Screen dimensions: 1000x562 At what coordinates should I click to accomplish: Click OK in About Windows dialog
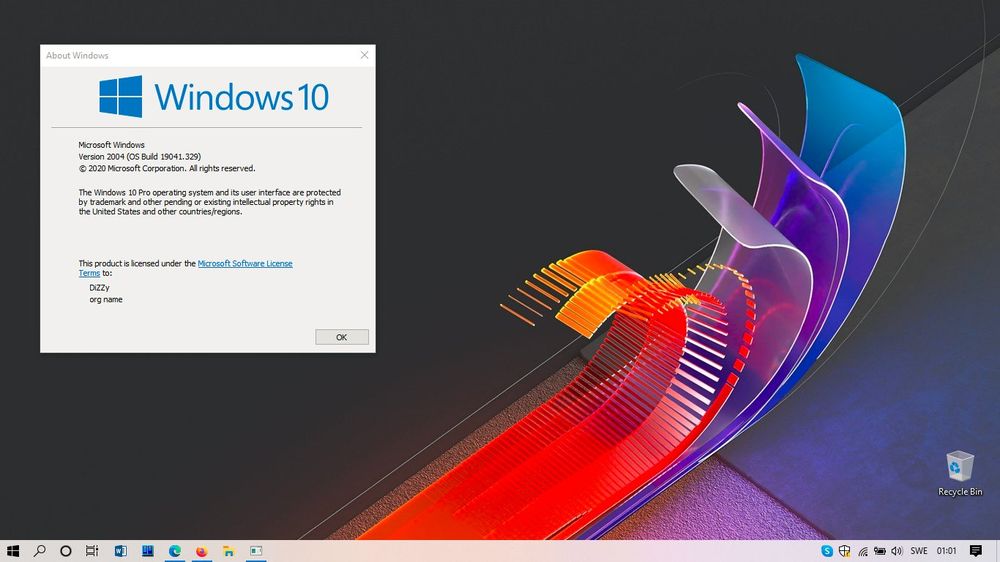click(x=342, y=337)
